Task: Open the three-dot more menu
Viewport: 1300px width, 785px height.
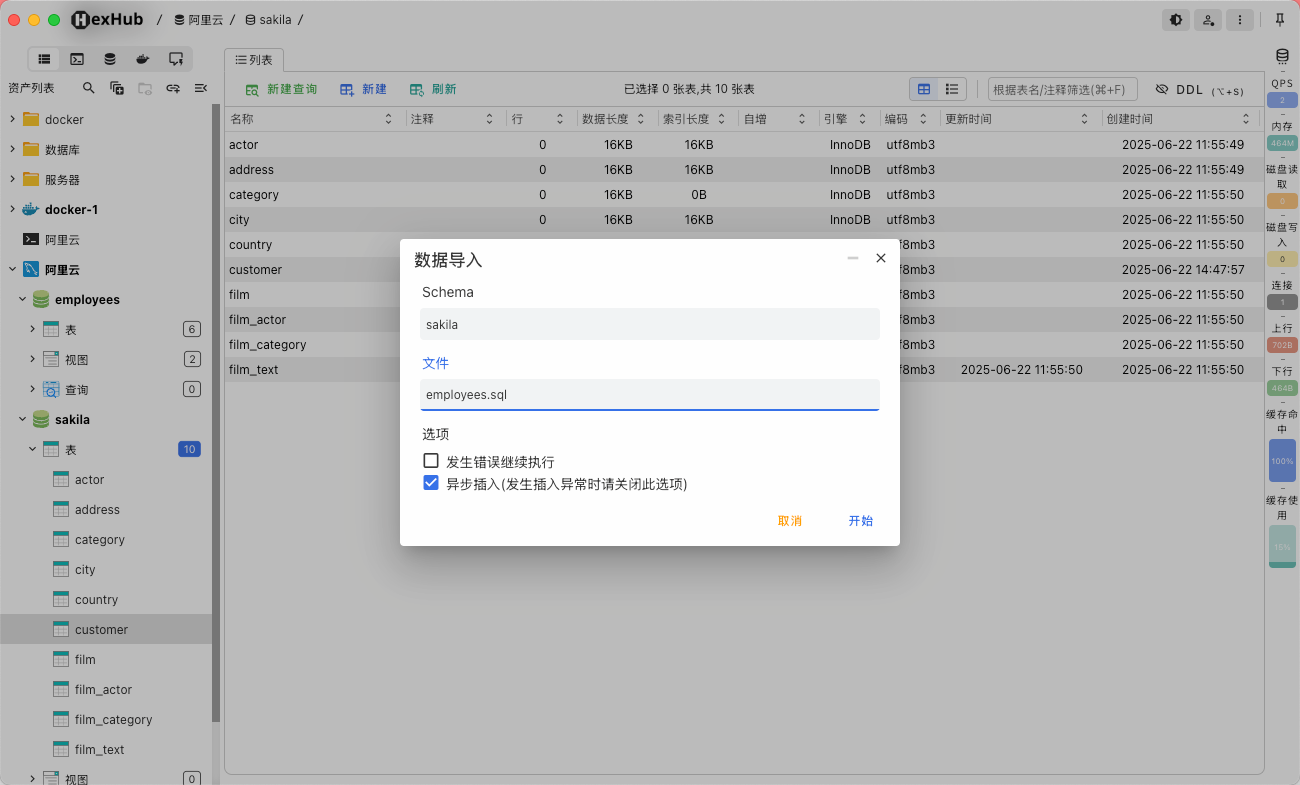Action: pyautogui.click(x=1240, y=20)
